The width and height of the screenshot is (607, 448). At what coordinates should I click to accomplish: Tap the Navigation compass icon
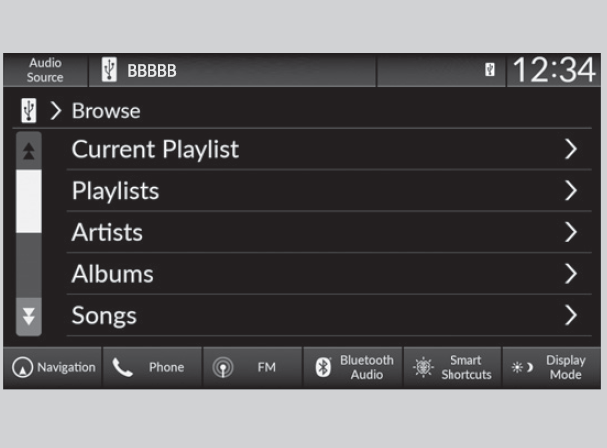22,368
